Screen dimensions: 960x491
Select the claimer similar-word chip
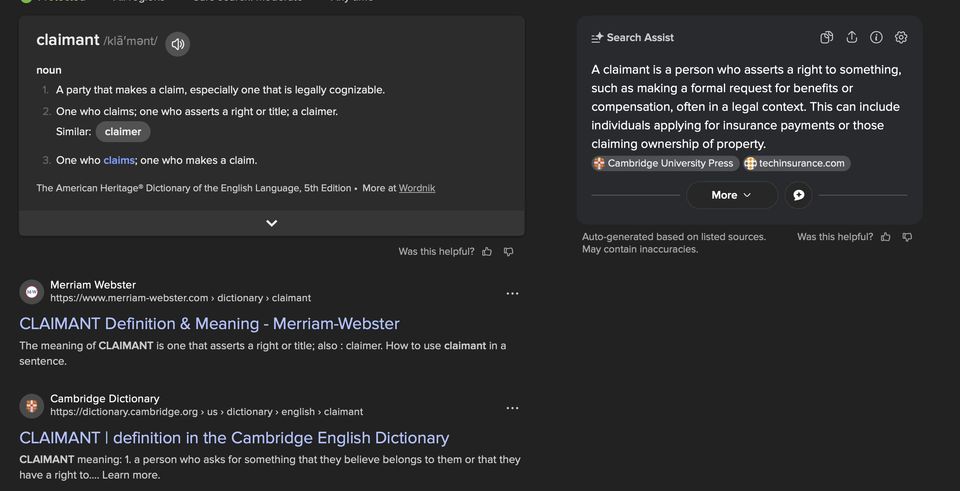[x=123, y=132]
